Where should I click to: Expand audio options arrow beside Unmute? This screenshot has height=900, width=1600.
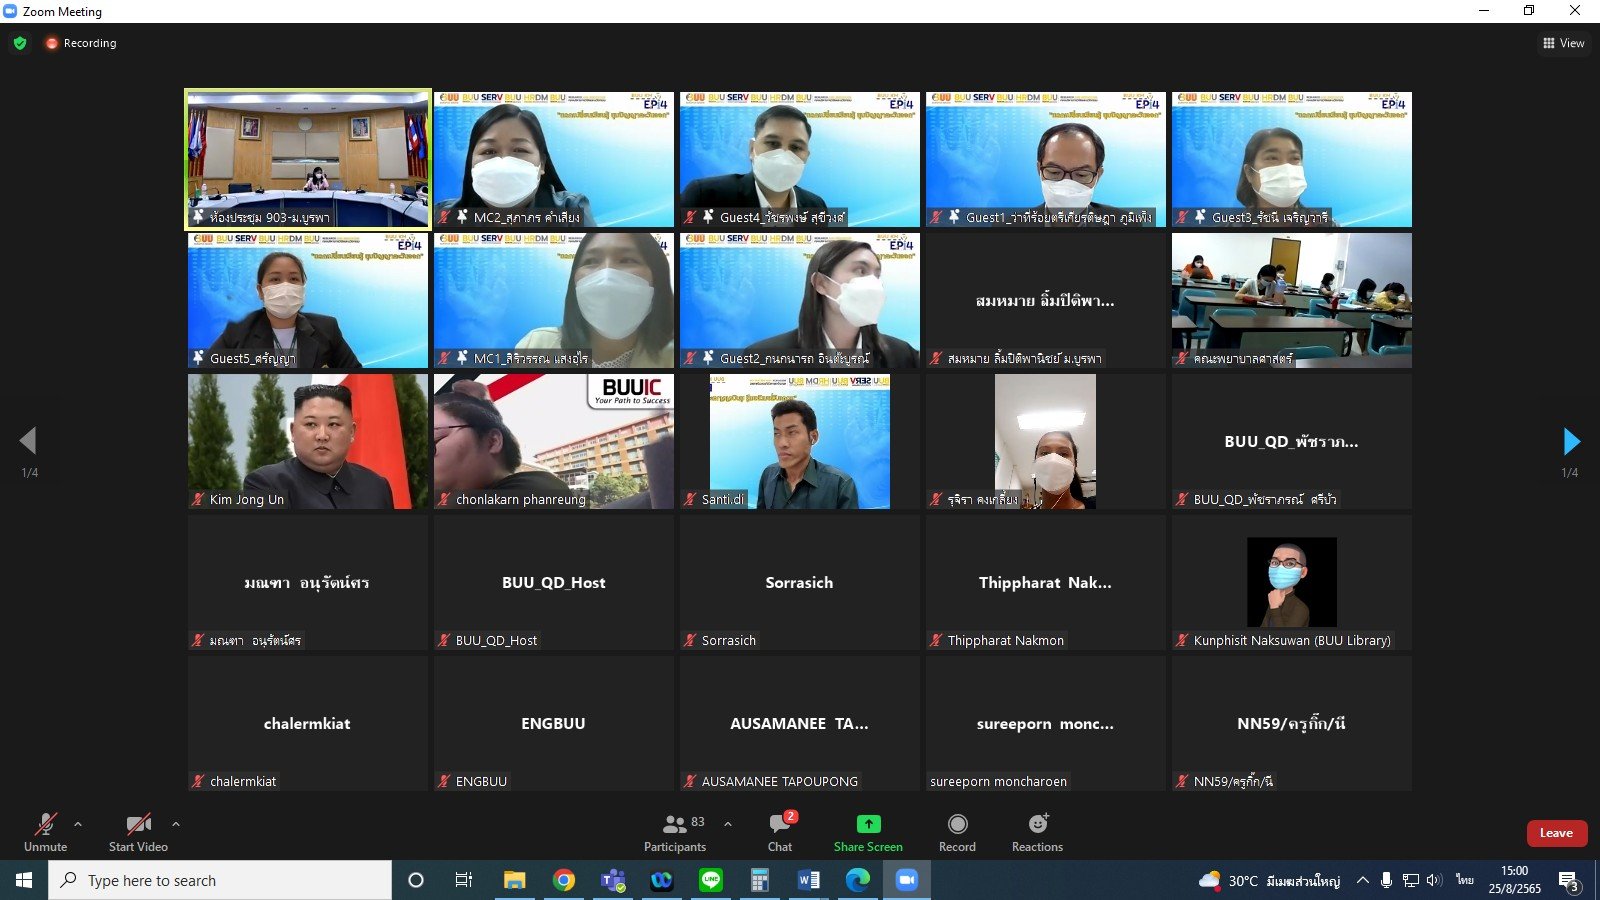[x=78, y=824]
